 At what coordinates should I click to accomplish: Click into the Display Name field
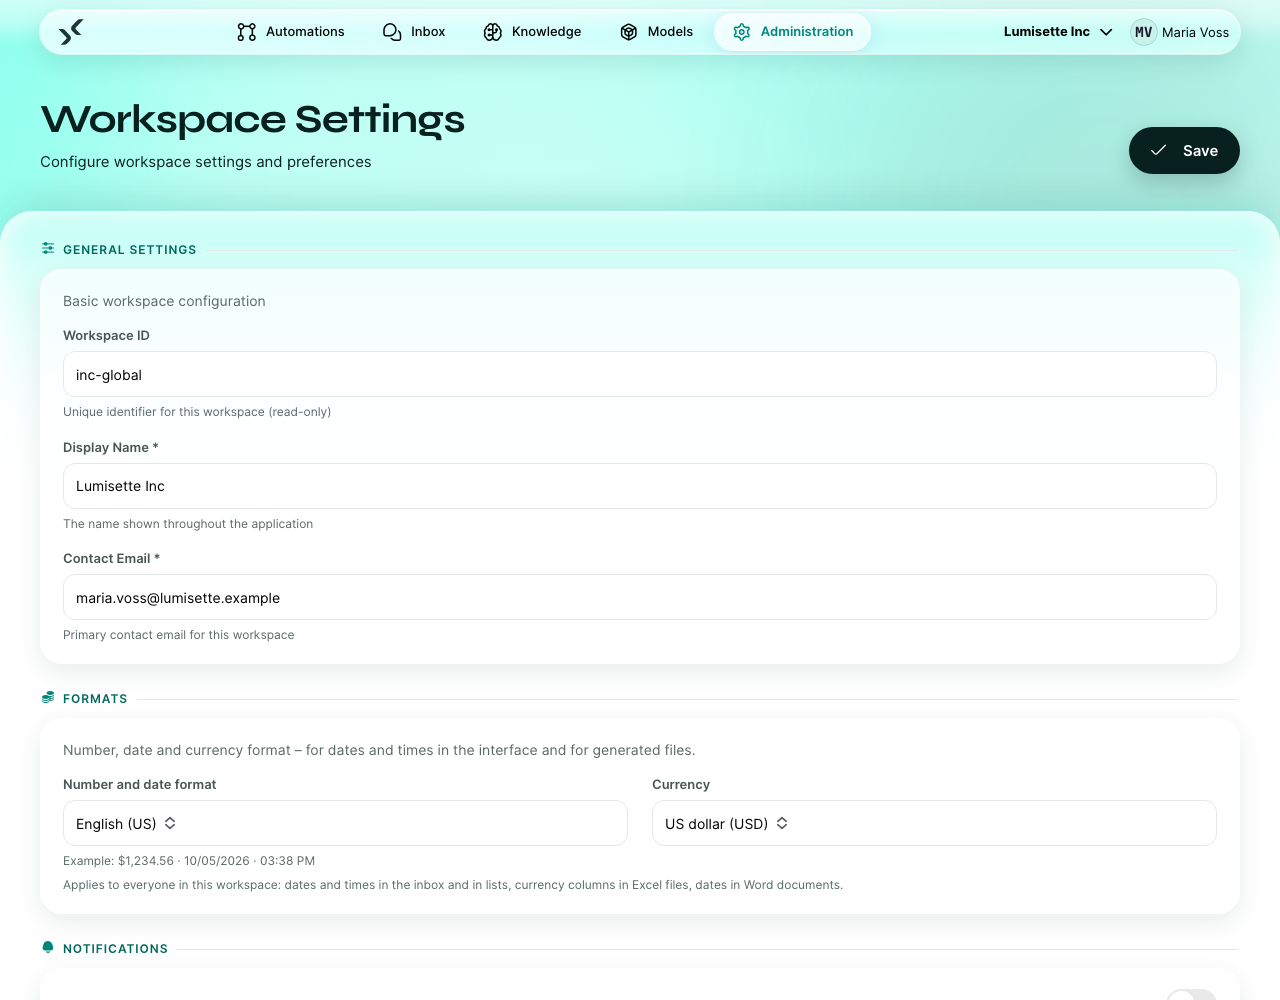[x=640, y=486]
